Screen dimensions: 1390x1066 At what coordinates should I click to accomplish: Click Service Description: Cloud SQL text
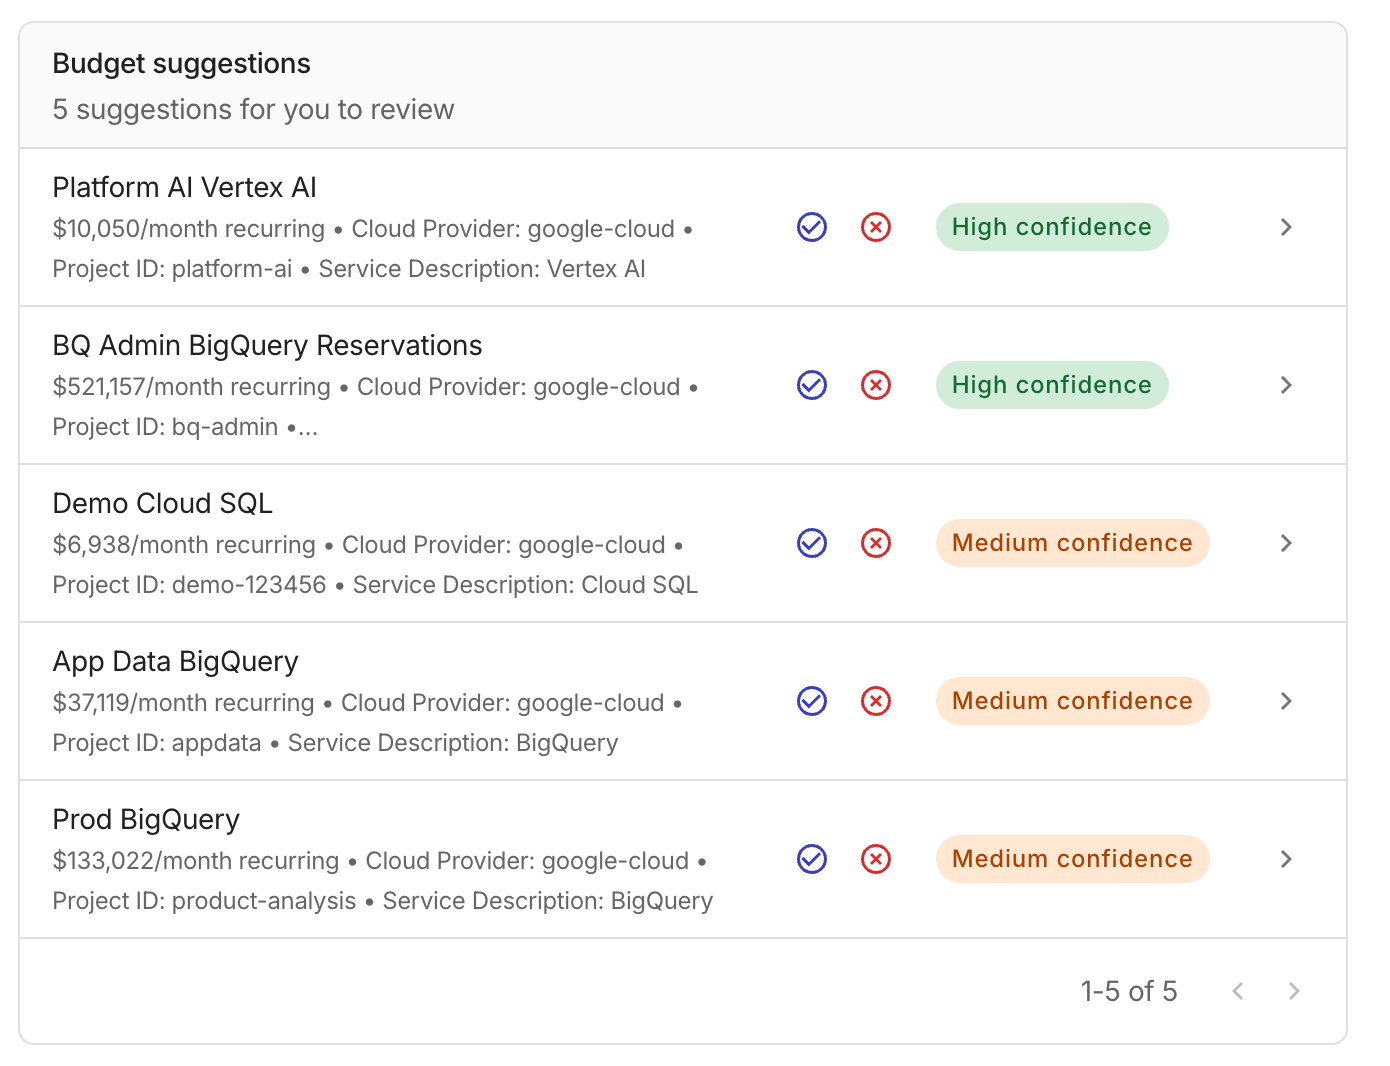point(525,585)
